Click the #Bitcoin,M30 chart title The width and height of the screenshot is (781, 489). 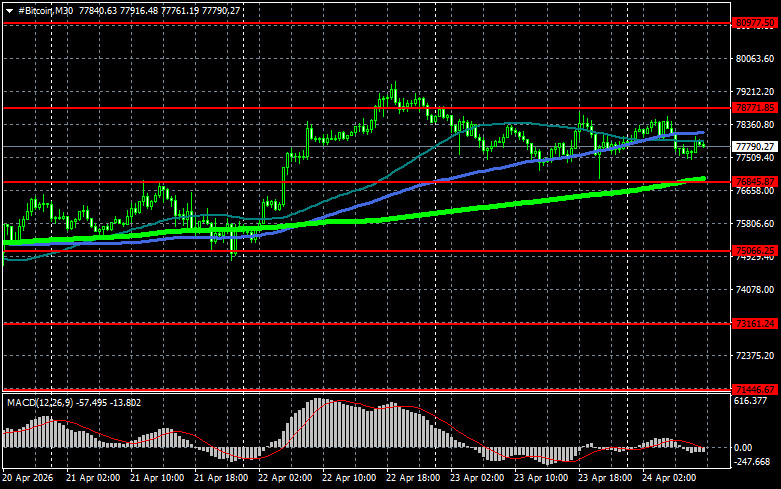point(45,10)
